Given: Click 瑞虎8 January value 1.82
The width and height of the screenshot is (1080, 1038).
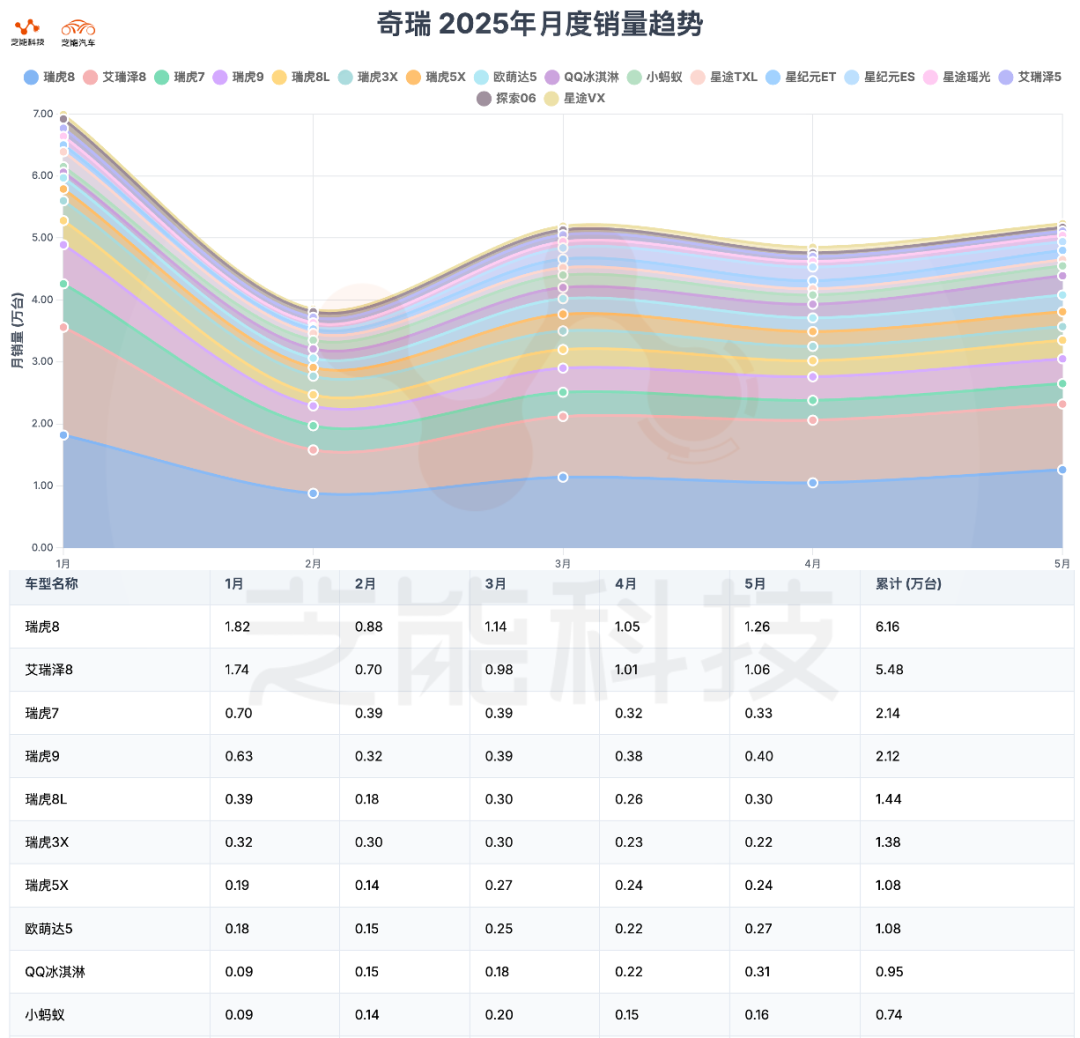Looking at the screenshot, I should (238, 627).
